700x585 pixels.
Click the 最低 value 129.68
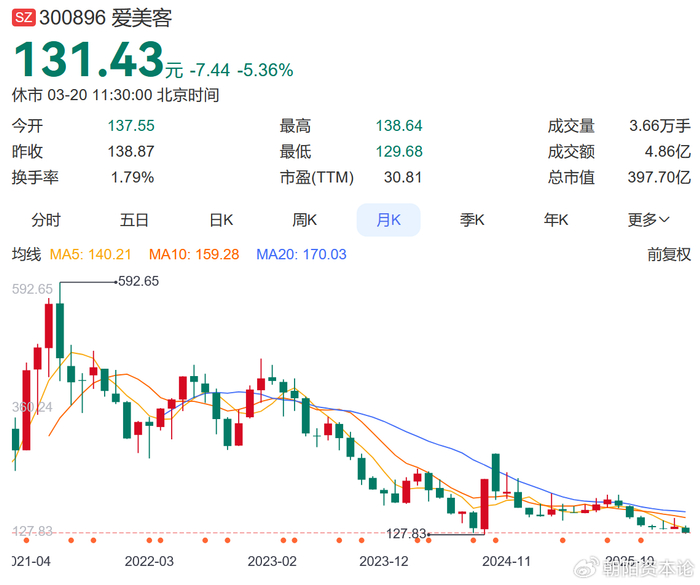[x=399, y=152]
